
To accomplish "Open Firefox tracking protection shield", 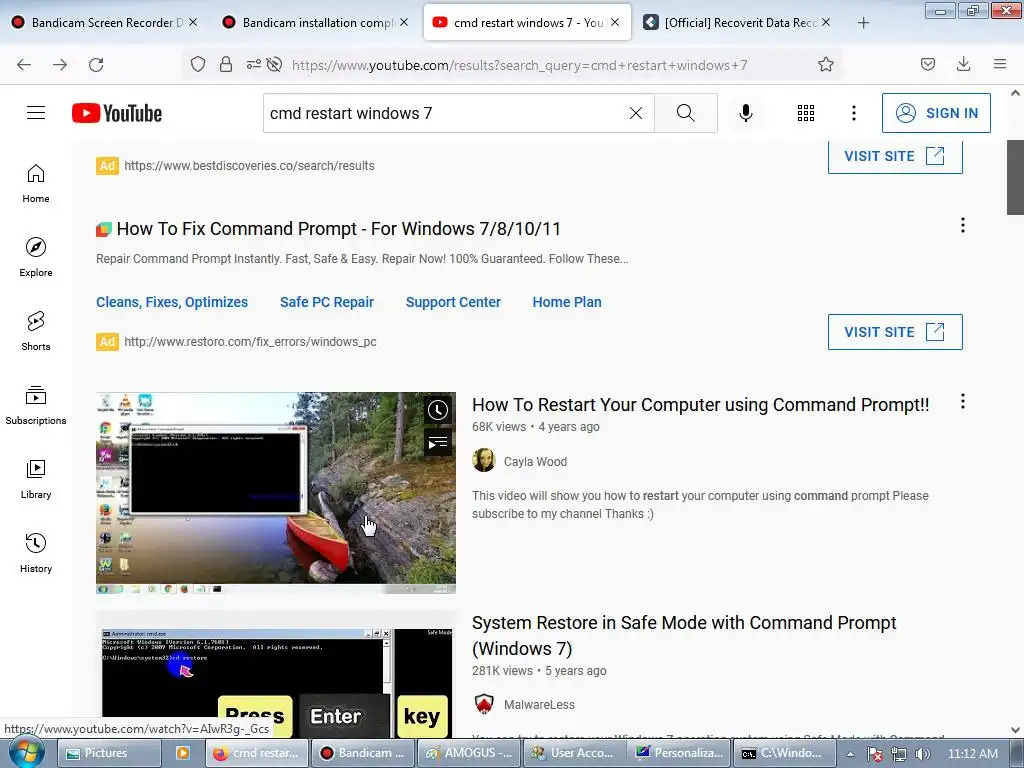I will [x=198, y=64].
